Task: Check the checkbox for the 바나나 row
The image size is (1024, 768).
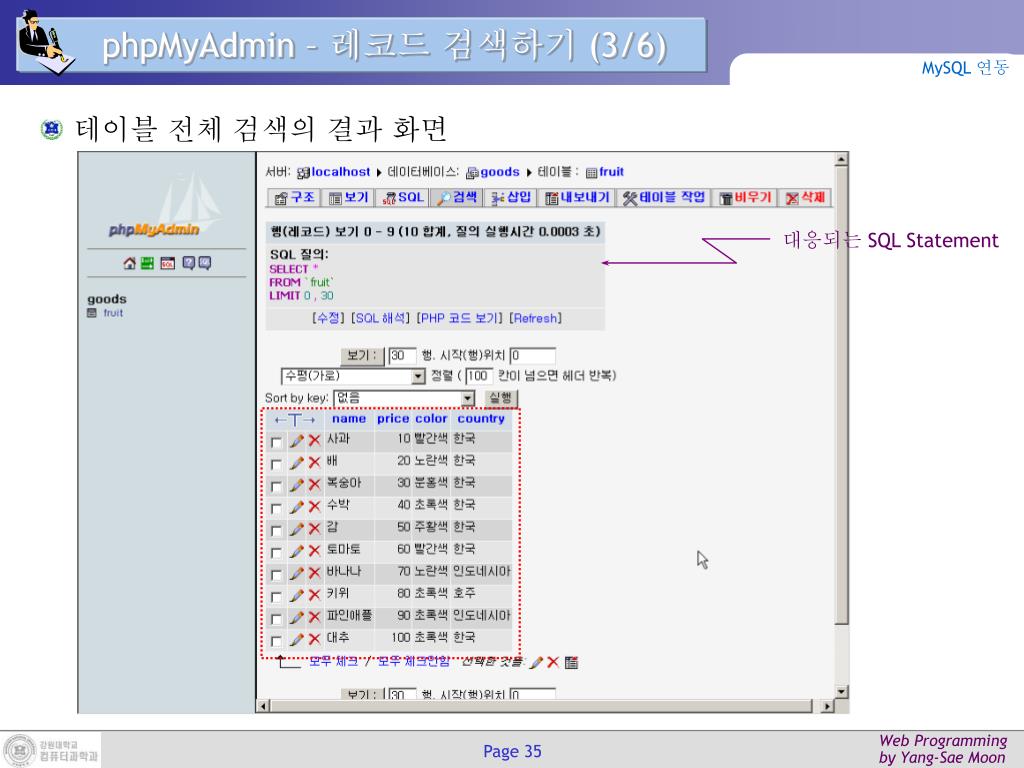Action: click(276, 576)
